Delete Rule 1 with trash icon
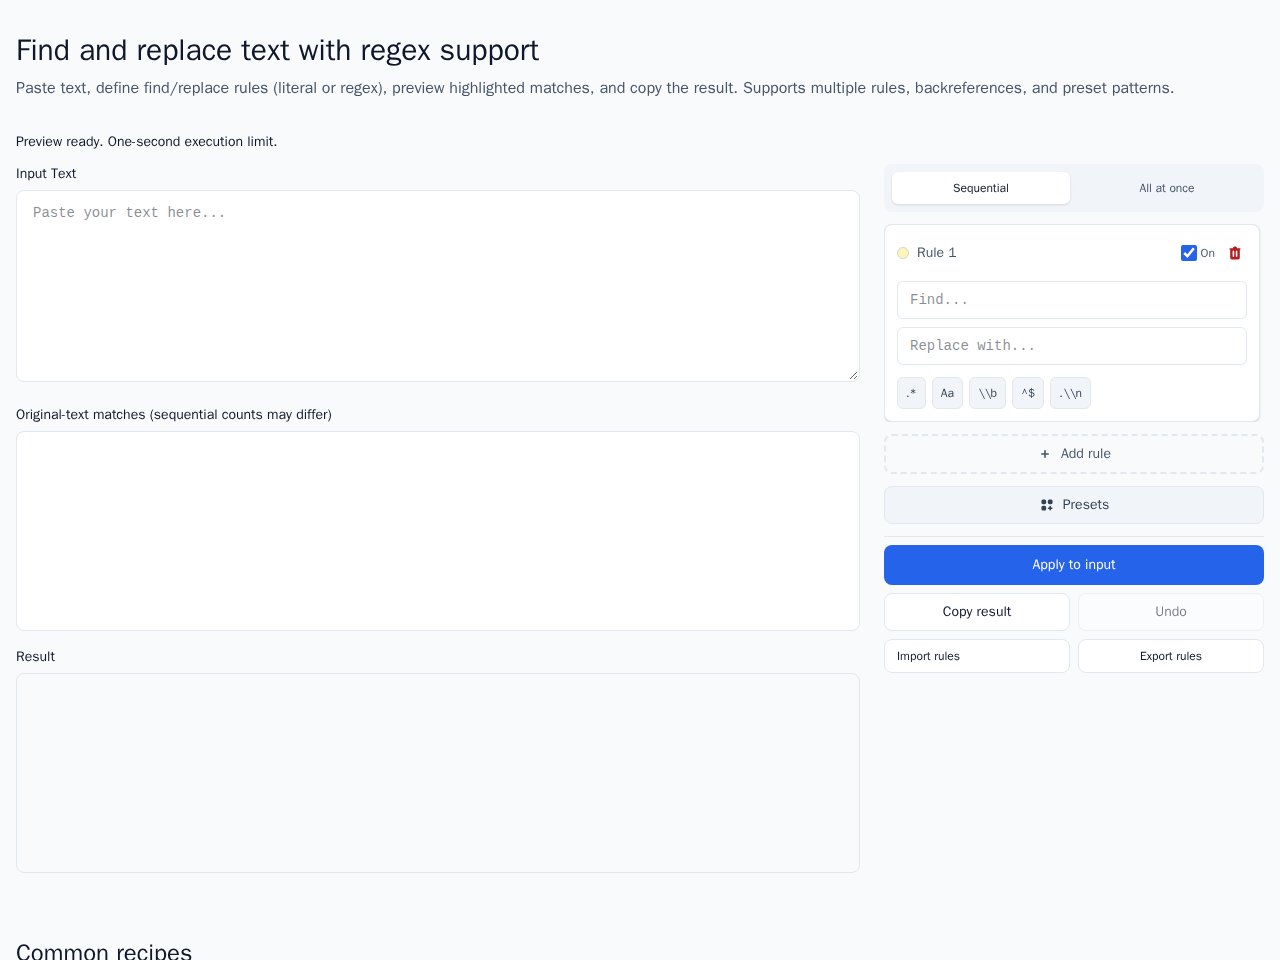 pos(1235,253)
